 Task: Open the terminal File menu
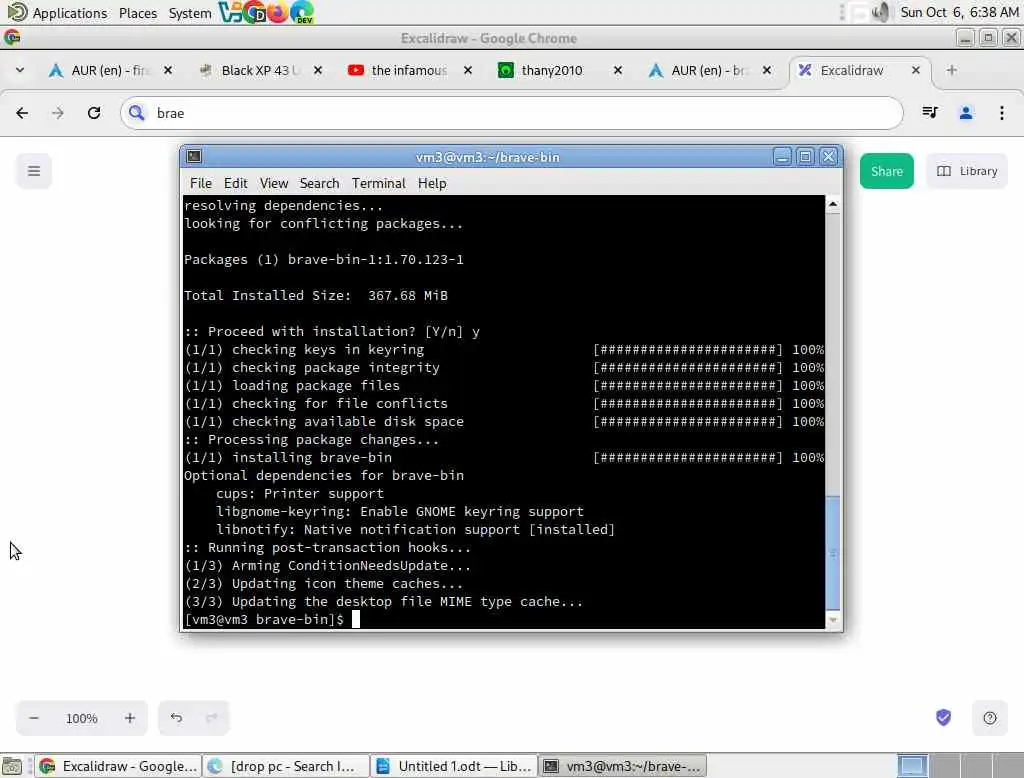point(200,184)
